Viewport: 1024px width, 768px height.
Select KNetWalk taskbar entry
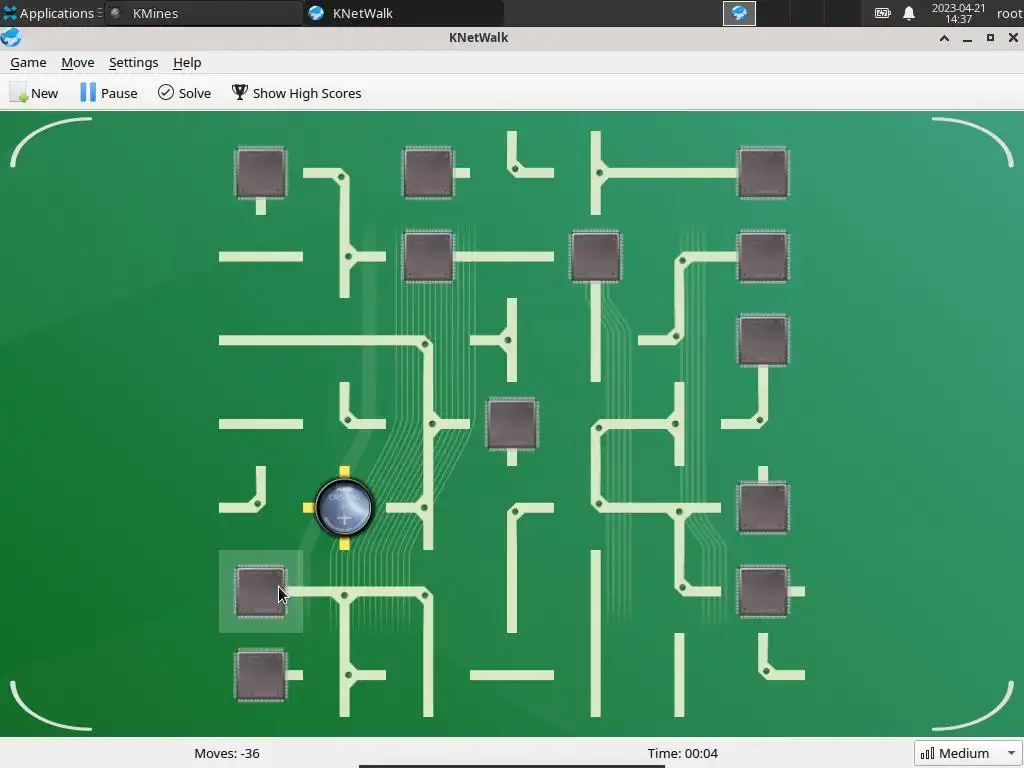tap(404, 13)
